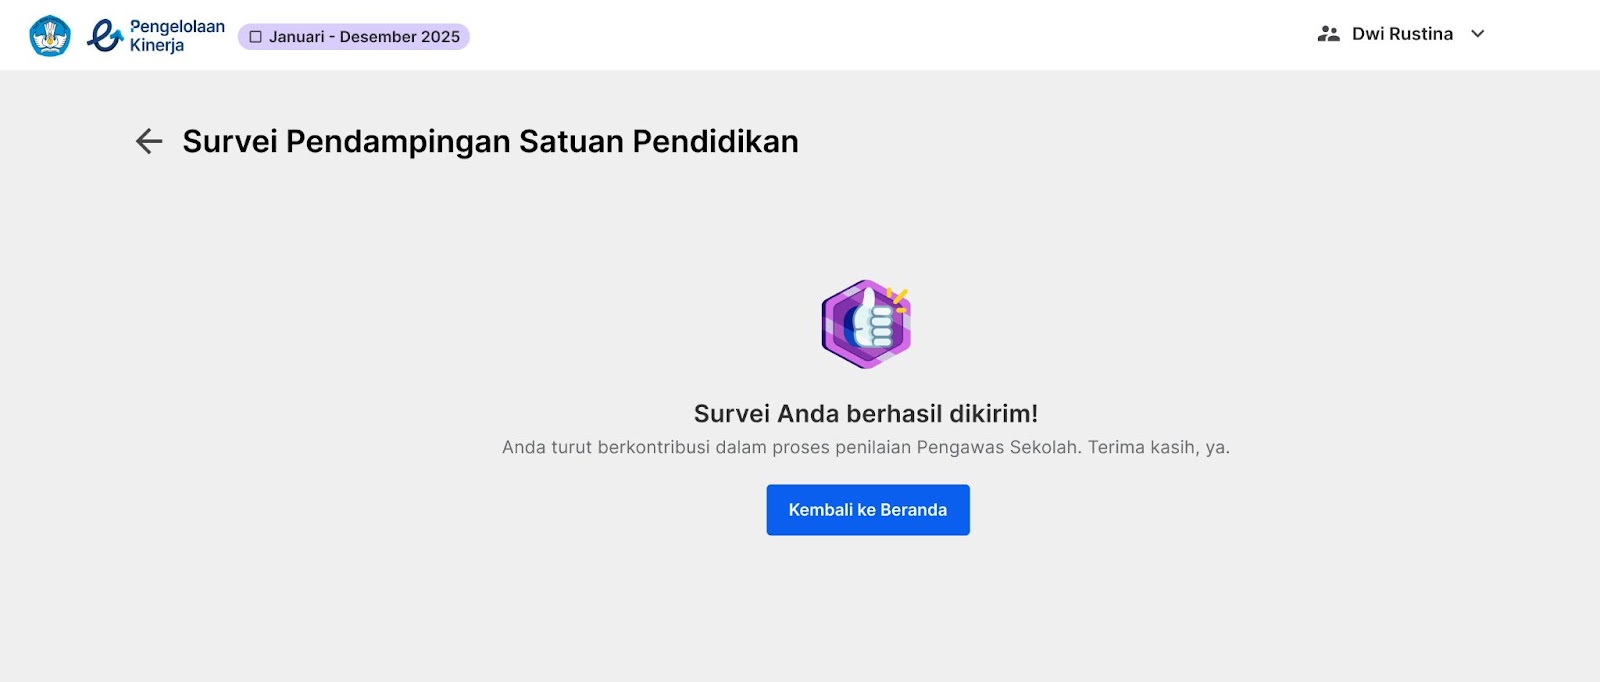
Task: Click the user profile icon next to Dwi Rustina
Action: click(1328, 34)
